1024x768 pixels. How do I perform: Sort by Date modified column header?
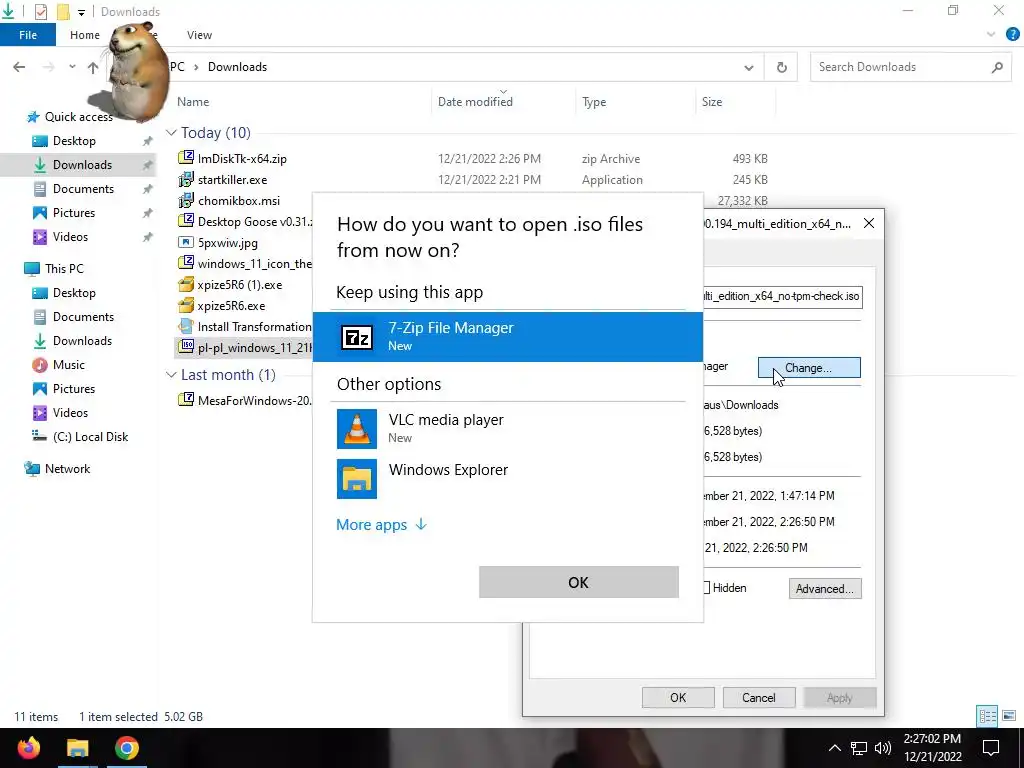[475, 101]
